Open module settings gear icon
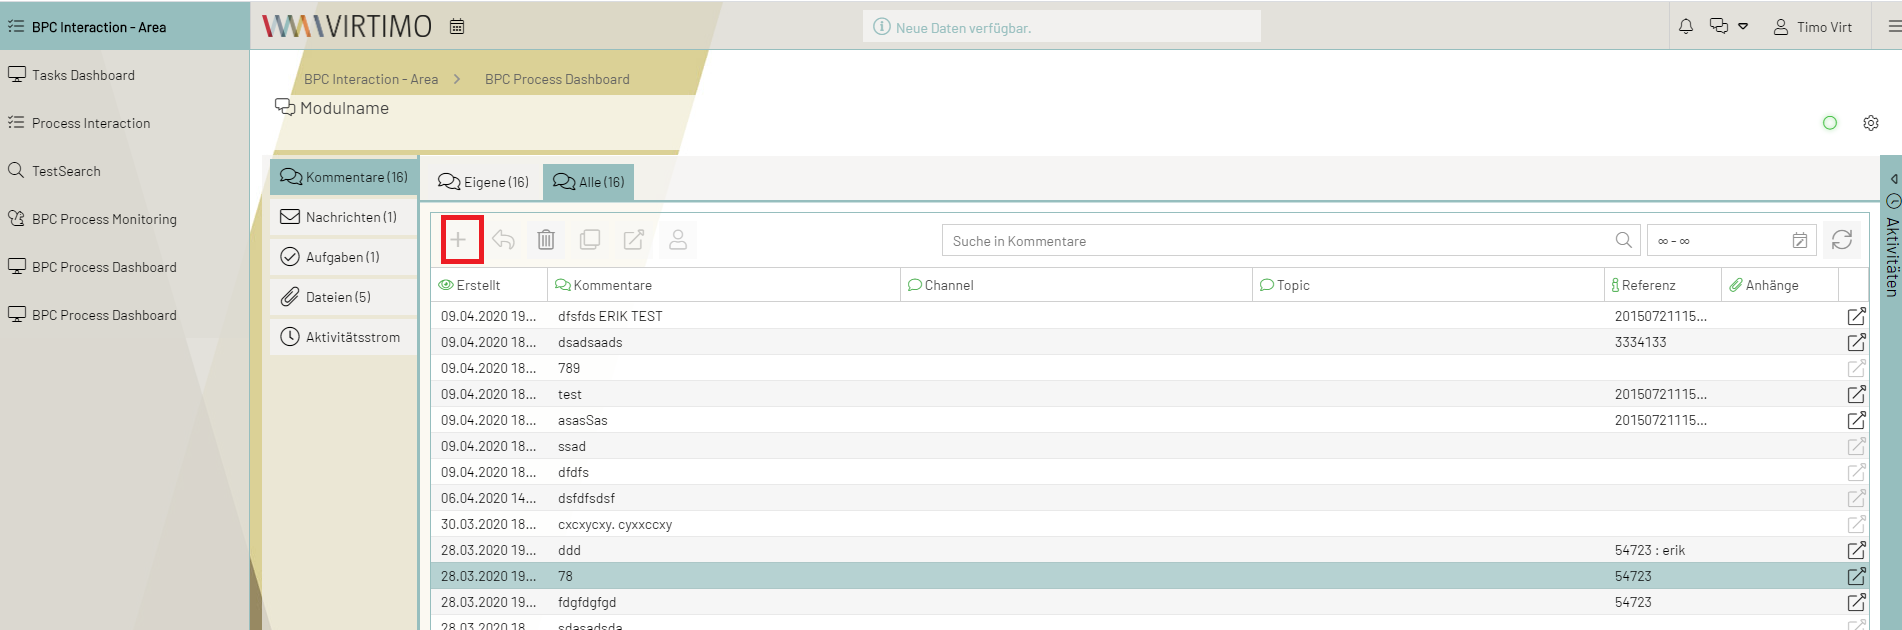This screenshot has width=1902, height=630. point(1871,123)
